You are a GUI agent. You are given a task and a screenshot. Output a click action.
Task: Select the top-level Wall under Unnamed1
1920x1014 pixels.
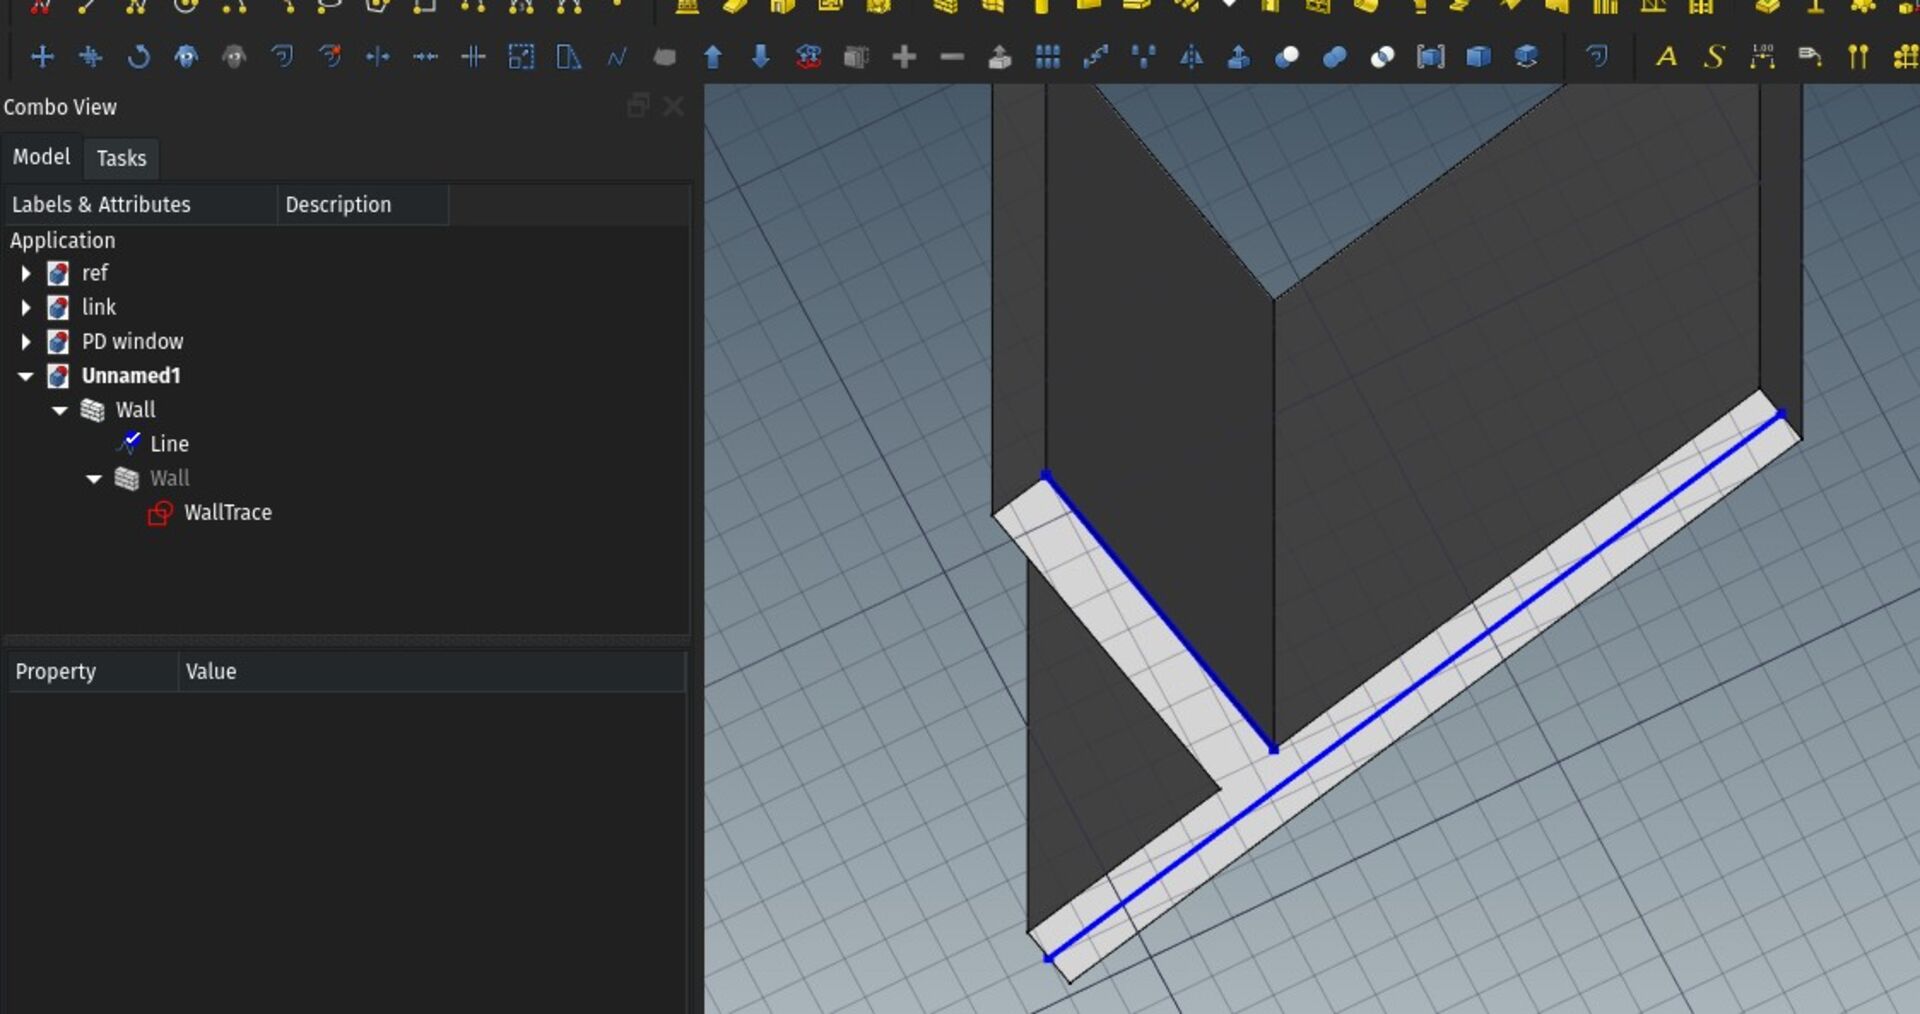point(135,410)
